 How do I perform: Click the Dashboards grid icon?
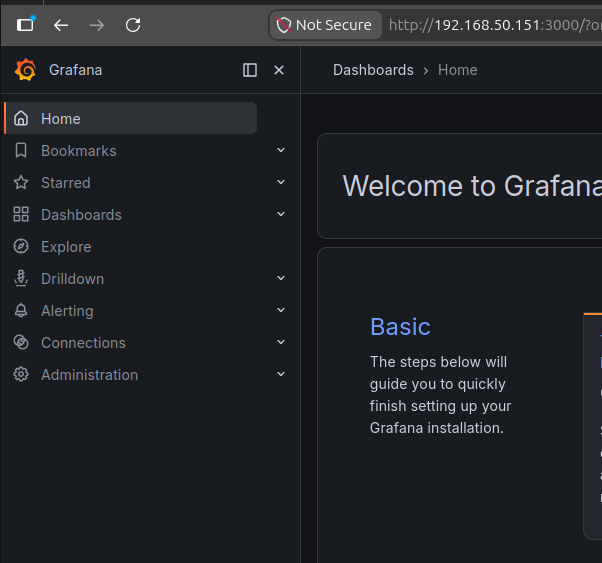(x=21, y=214)
